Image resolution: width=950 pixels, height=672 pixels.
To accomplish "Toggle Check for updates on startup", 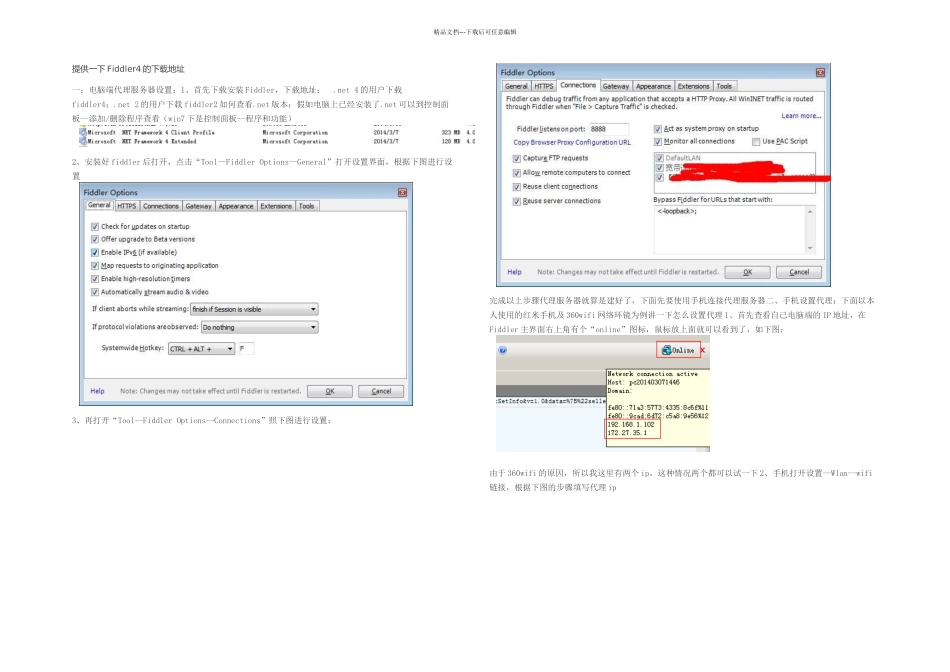I will (x=95, y=227).
